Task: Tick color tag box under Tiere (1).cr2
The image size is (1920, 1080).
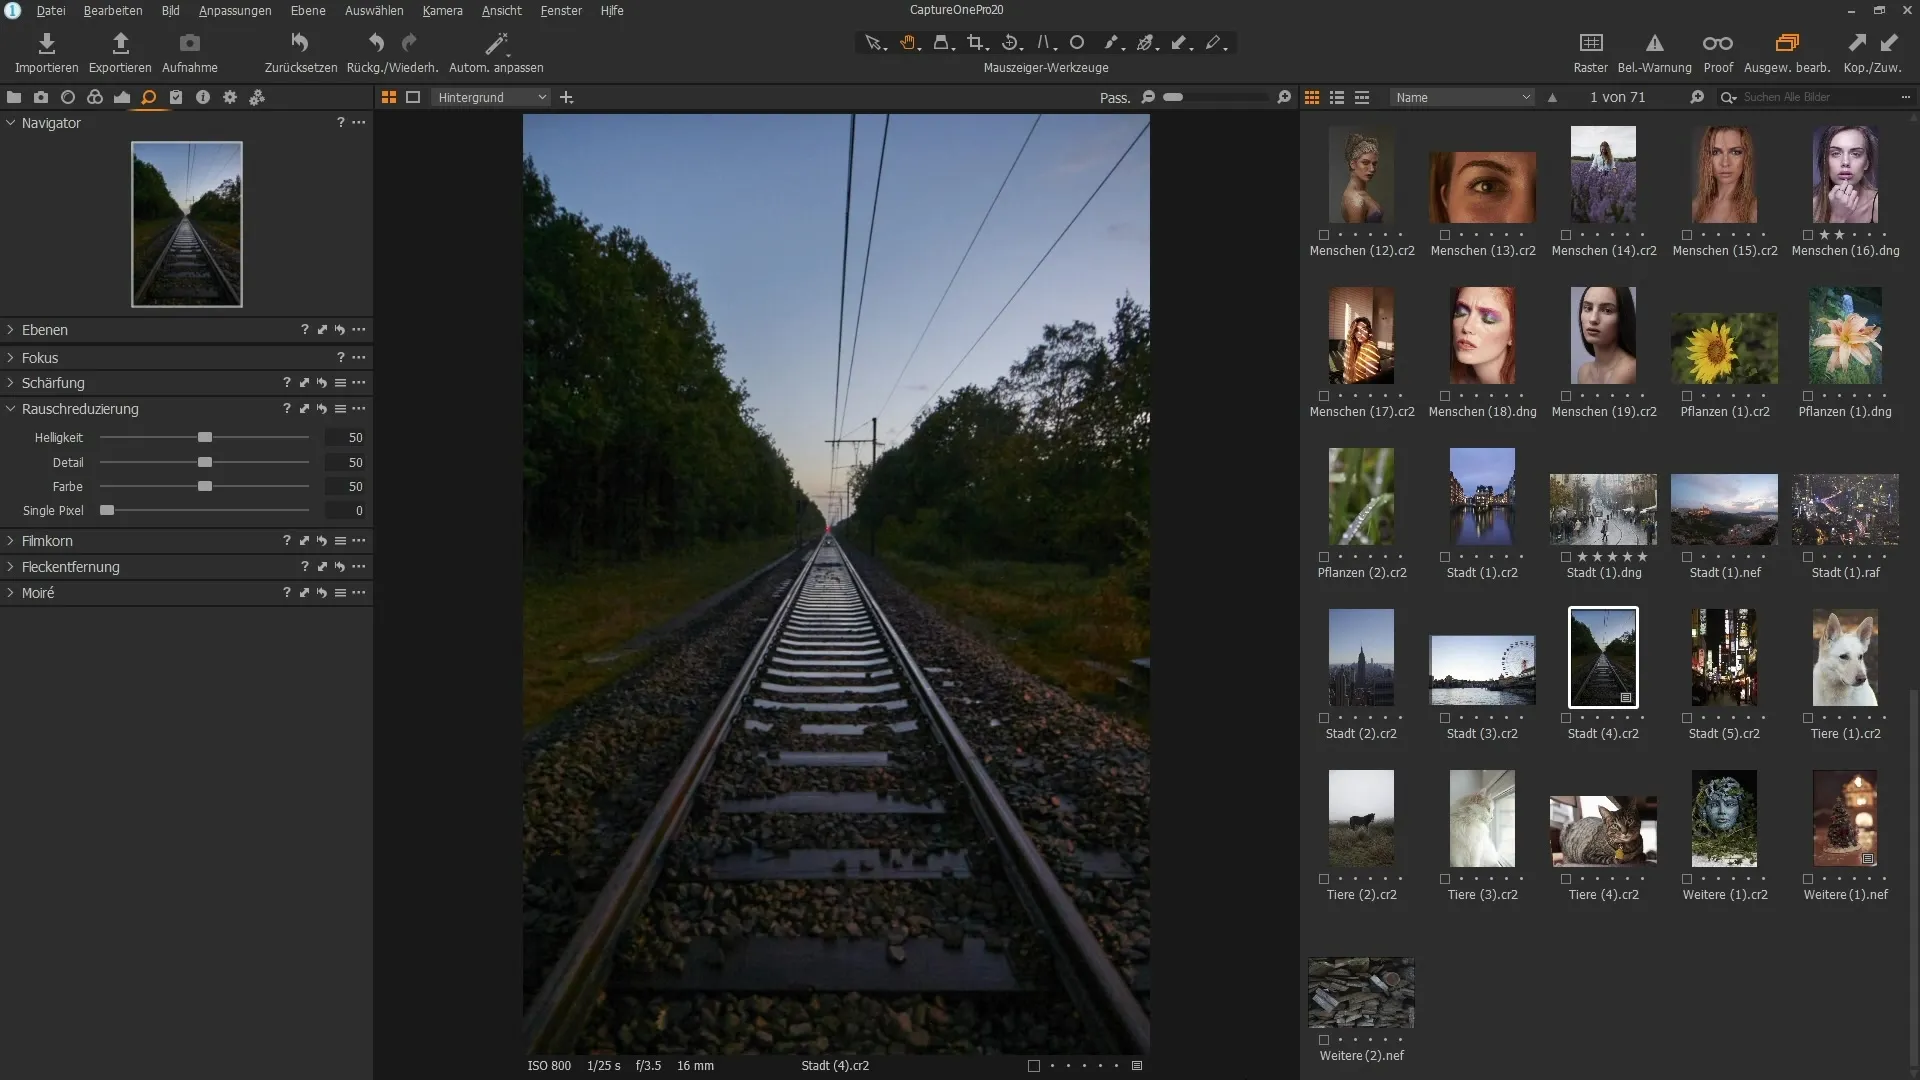Action: coord(1808,718)
